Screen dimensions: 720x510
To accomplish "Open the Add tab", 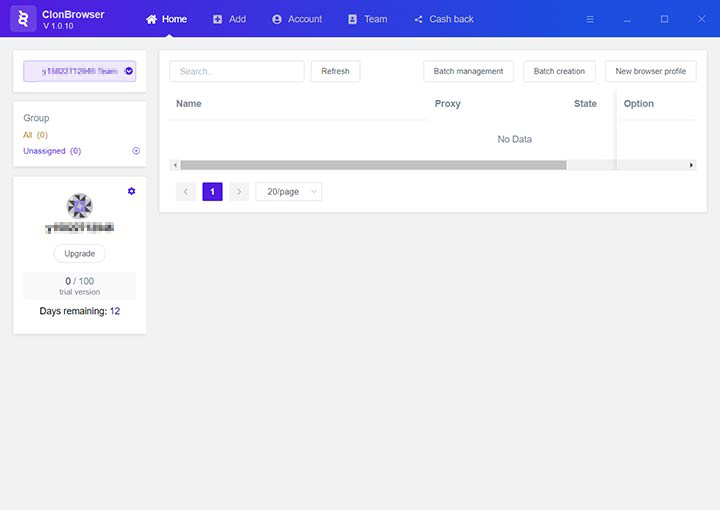I will 229,19.
